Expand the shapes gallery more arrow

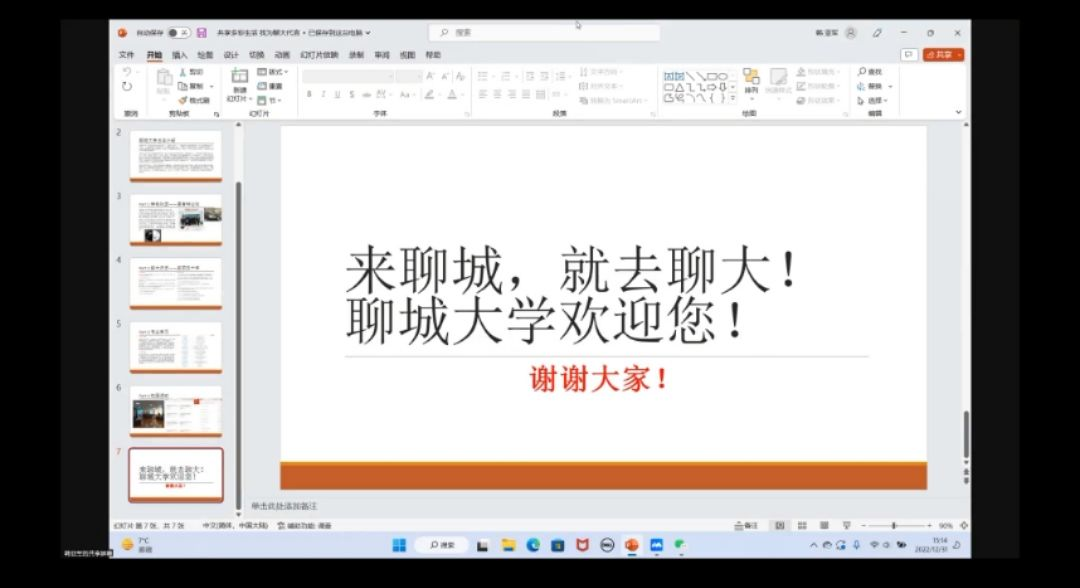(x=733, y=99)
